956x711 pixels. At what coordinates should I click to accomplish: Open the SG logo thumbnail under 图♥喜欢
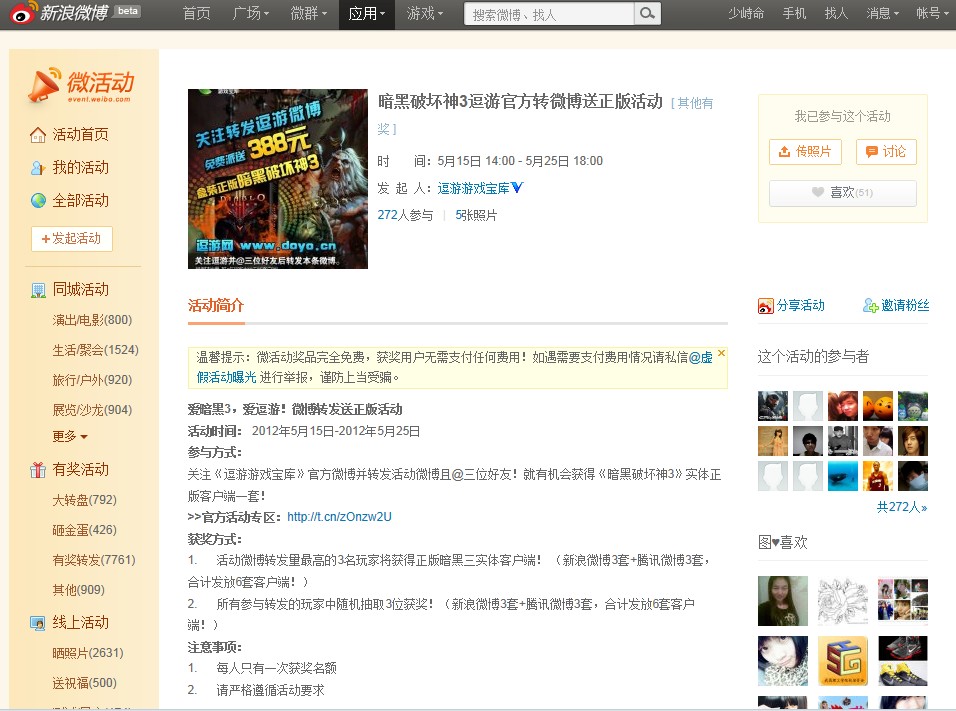point(843,661)
